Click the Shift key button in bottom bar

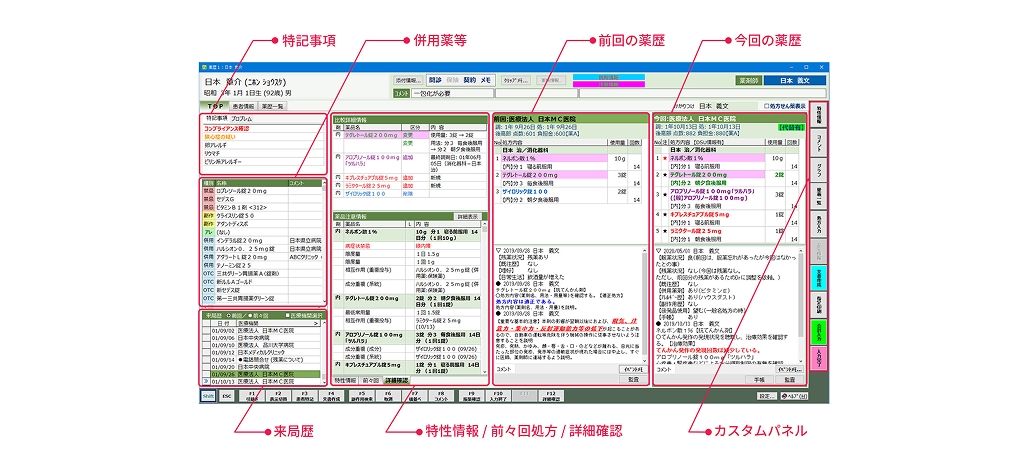pos(208,396)
